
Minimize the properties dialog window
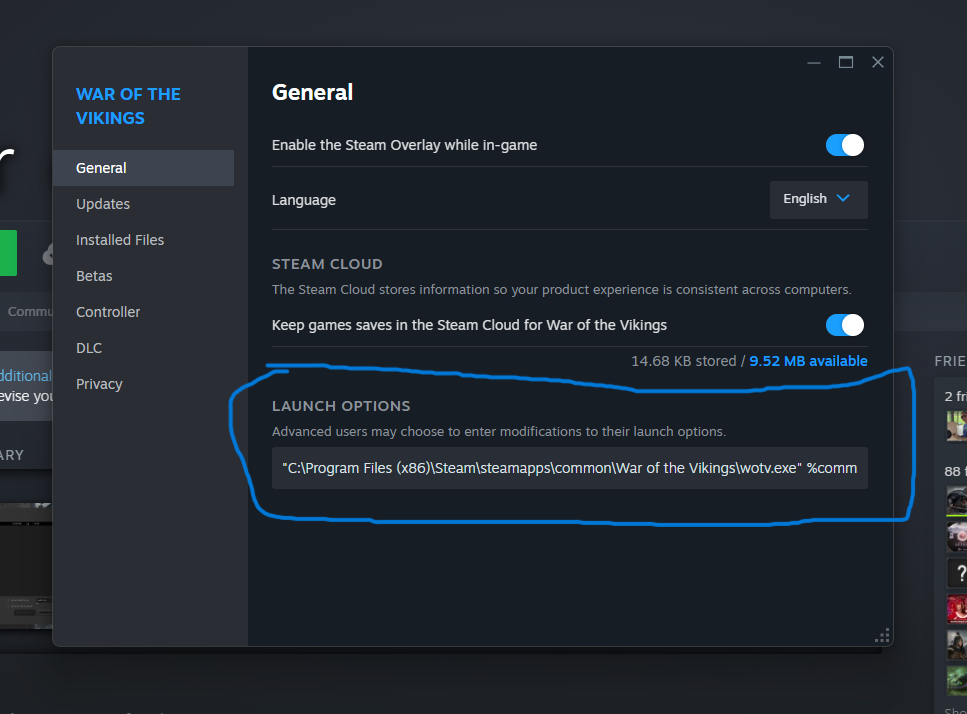(815, 62)
